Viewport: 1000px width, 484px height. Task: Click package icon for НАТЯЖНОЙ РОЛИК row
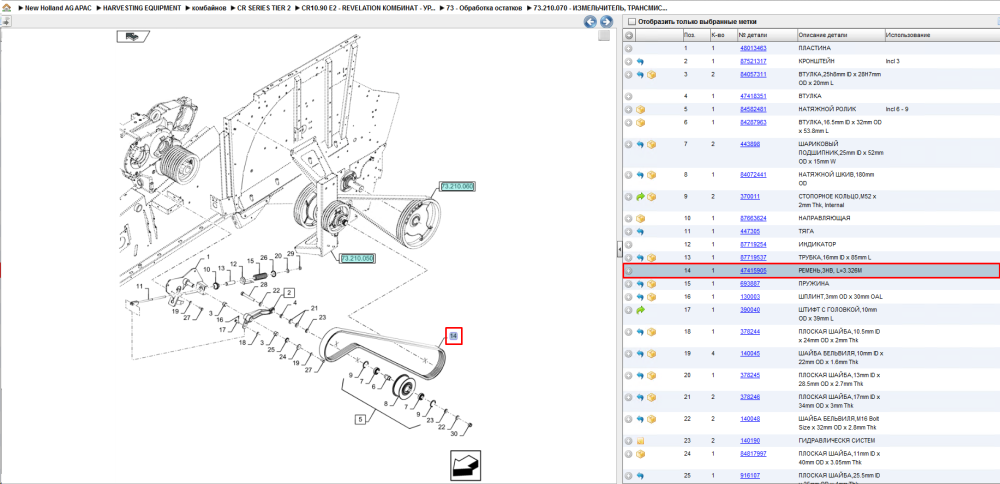tap(640, 109)
